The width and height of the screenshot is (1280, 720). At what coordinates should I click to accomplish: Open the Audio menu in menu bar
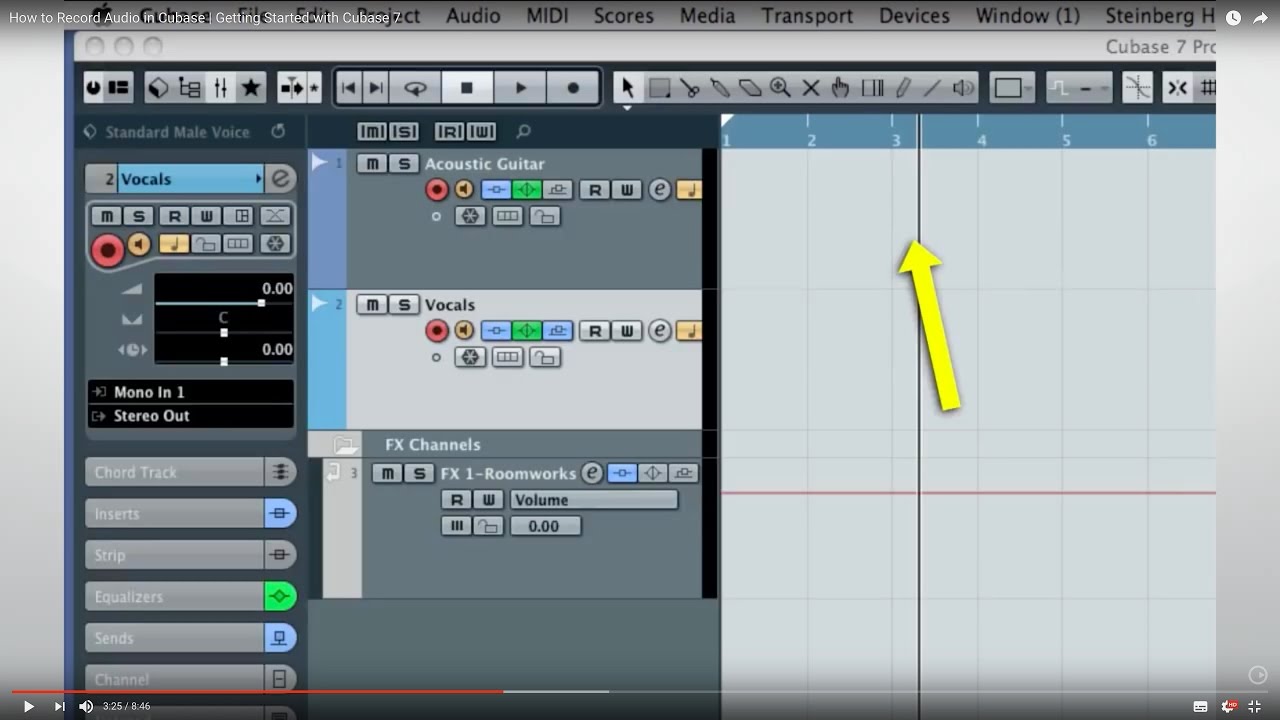[x=473, y=16]
